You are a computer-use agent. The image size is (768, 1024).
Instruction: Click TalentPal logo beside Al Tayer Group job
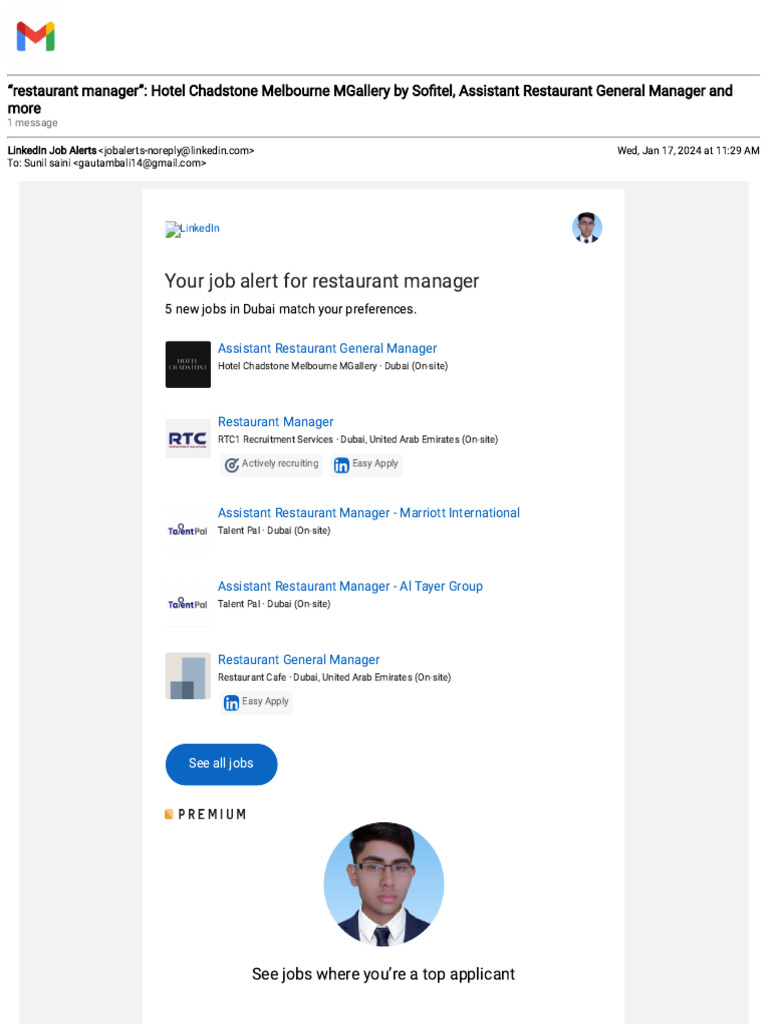click(x=188, y=603)
